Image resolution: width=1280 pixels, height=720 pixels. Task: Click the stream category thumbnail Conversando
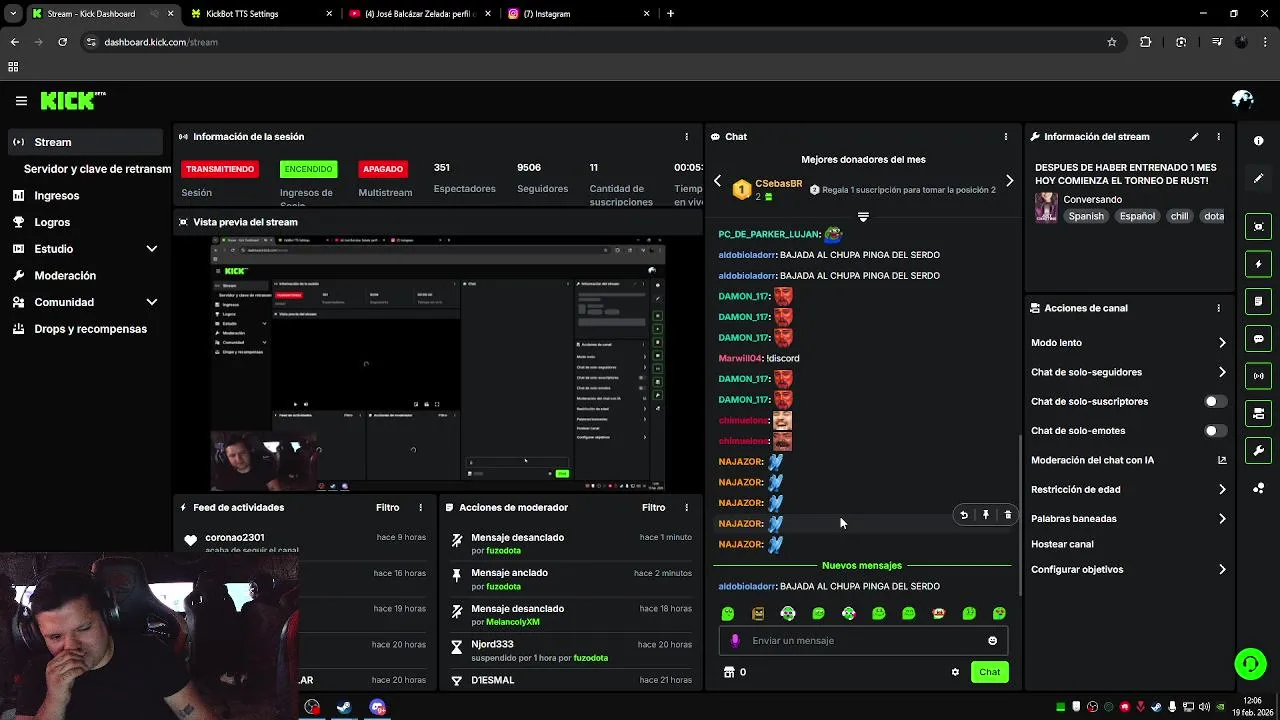coord(1046,207)
